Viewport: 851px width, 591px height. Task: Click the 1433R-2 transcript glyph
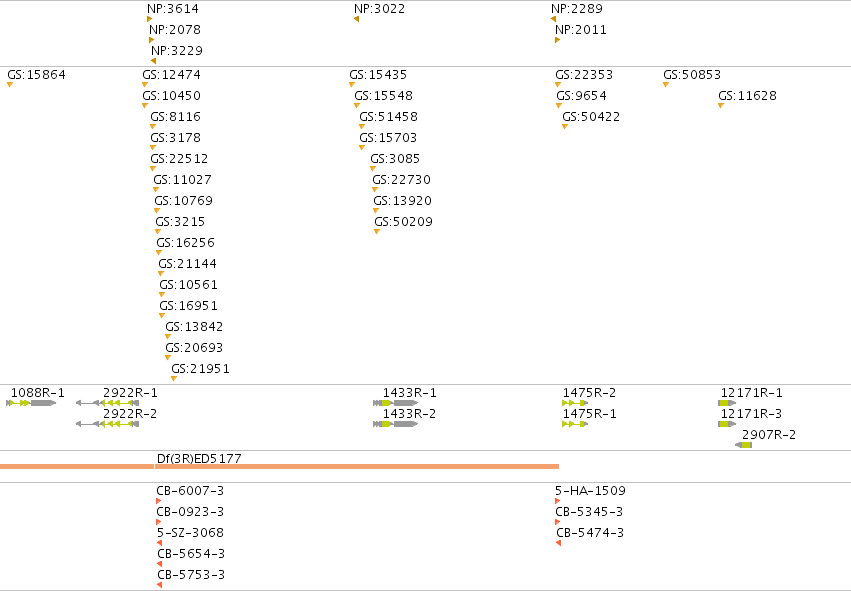point(396,424)
